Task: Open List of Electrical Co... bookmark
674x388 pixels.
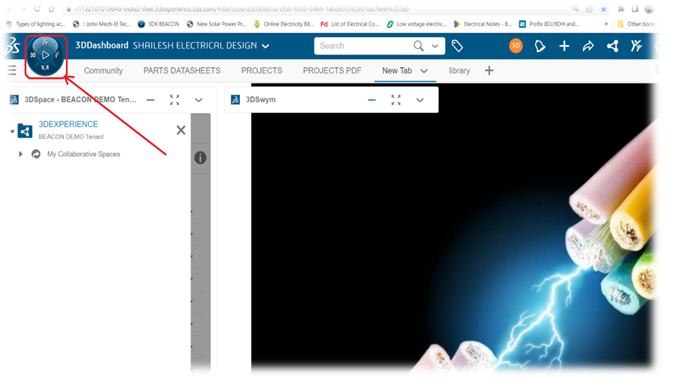Action: 350,24
